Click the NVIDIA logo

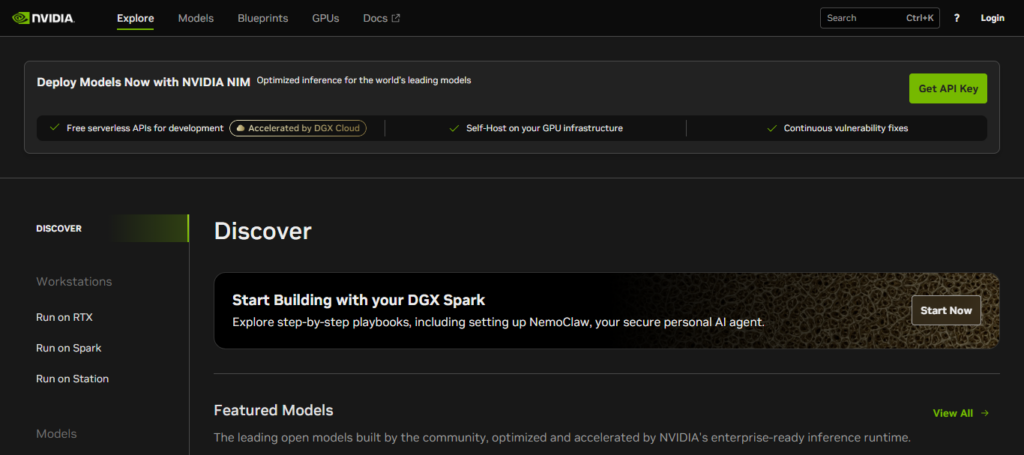43,18
